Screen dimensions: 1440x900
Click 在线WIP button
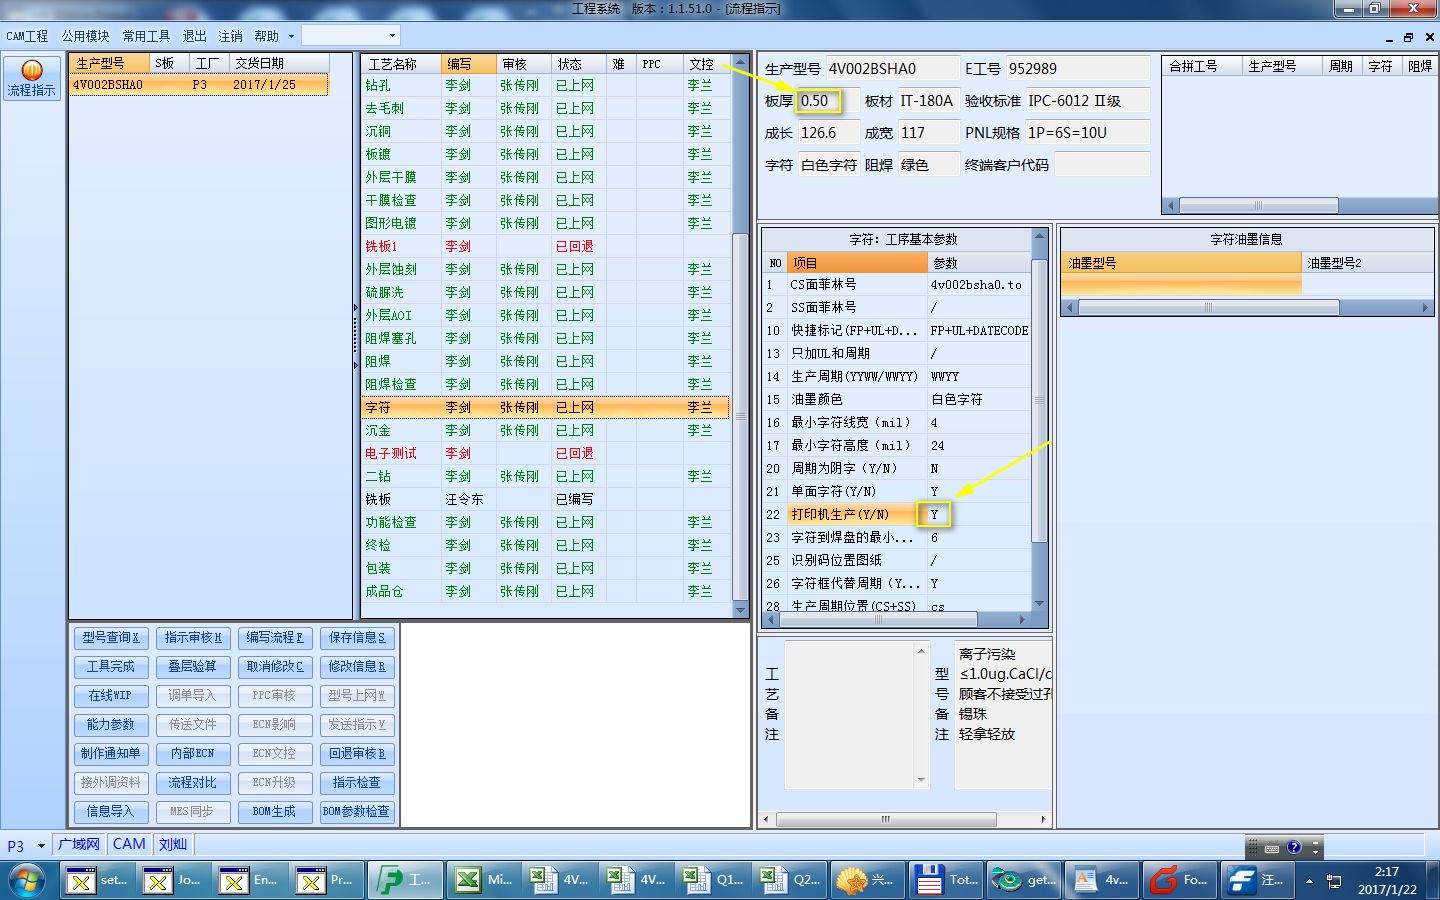pyautogui.click(x=110, y=696)
